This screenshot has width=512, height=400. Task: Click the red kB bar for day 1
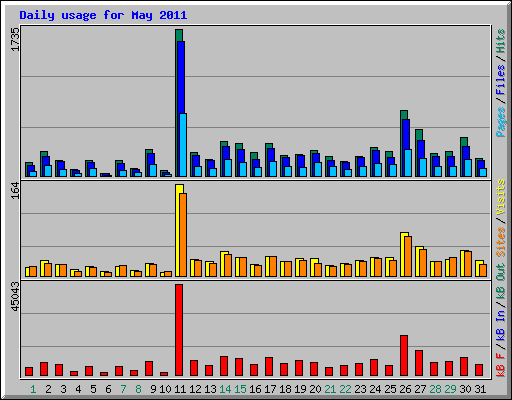point(29,372)
